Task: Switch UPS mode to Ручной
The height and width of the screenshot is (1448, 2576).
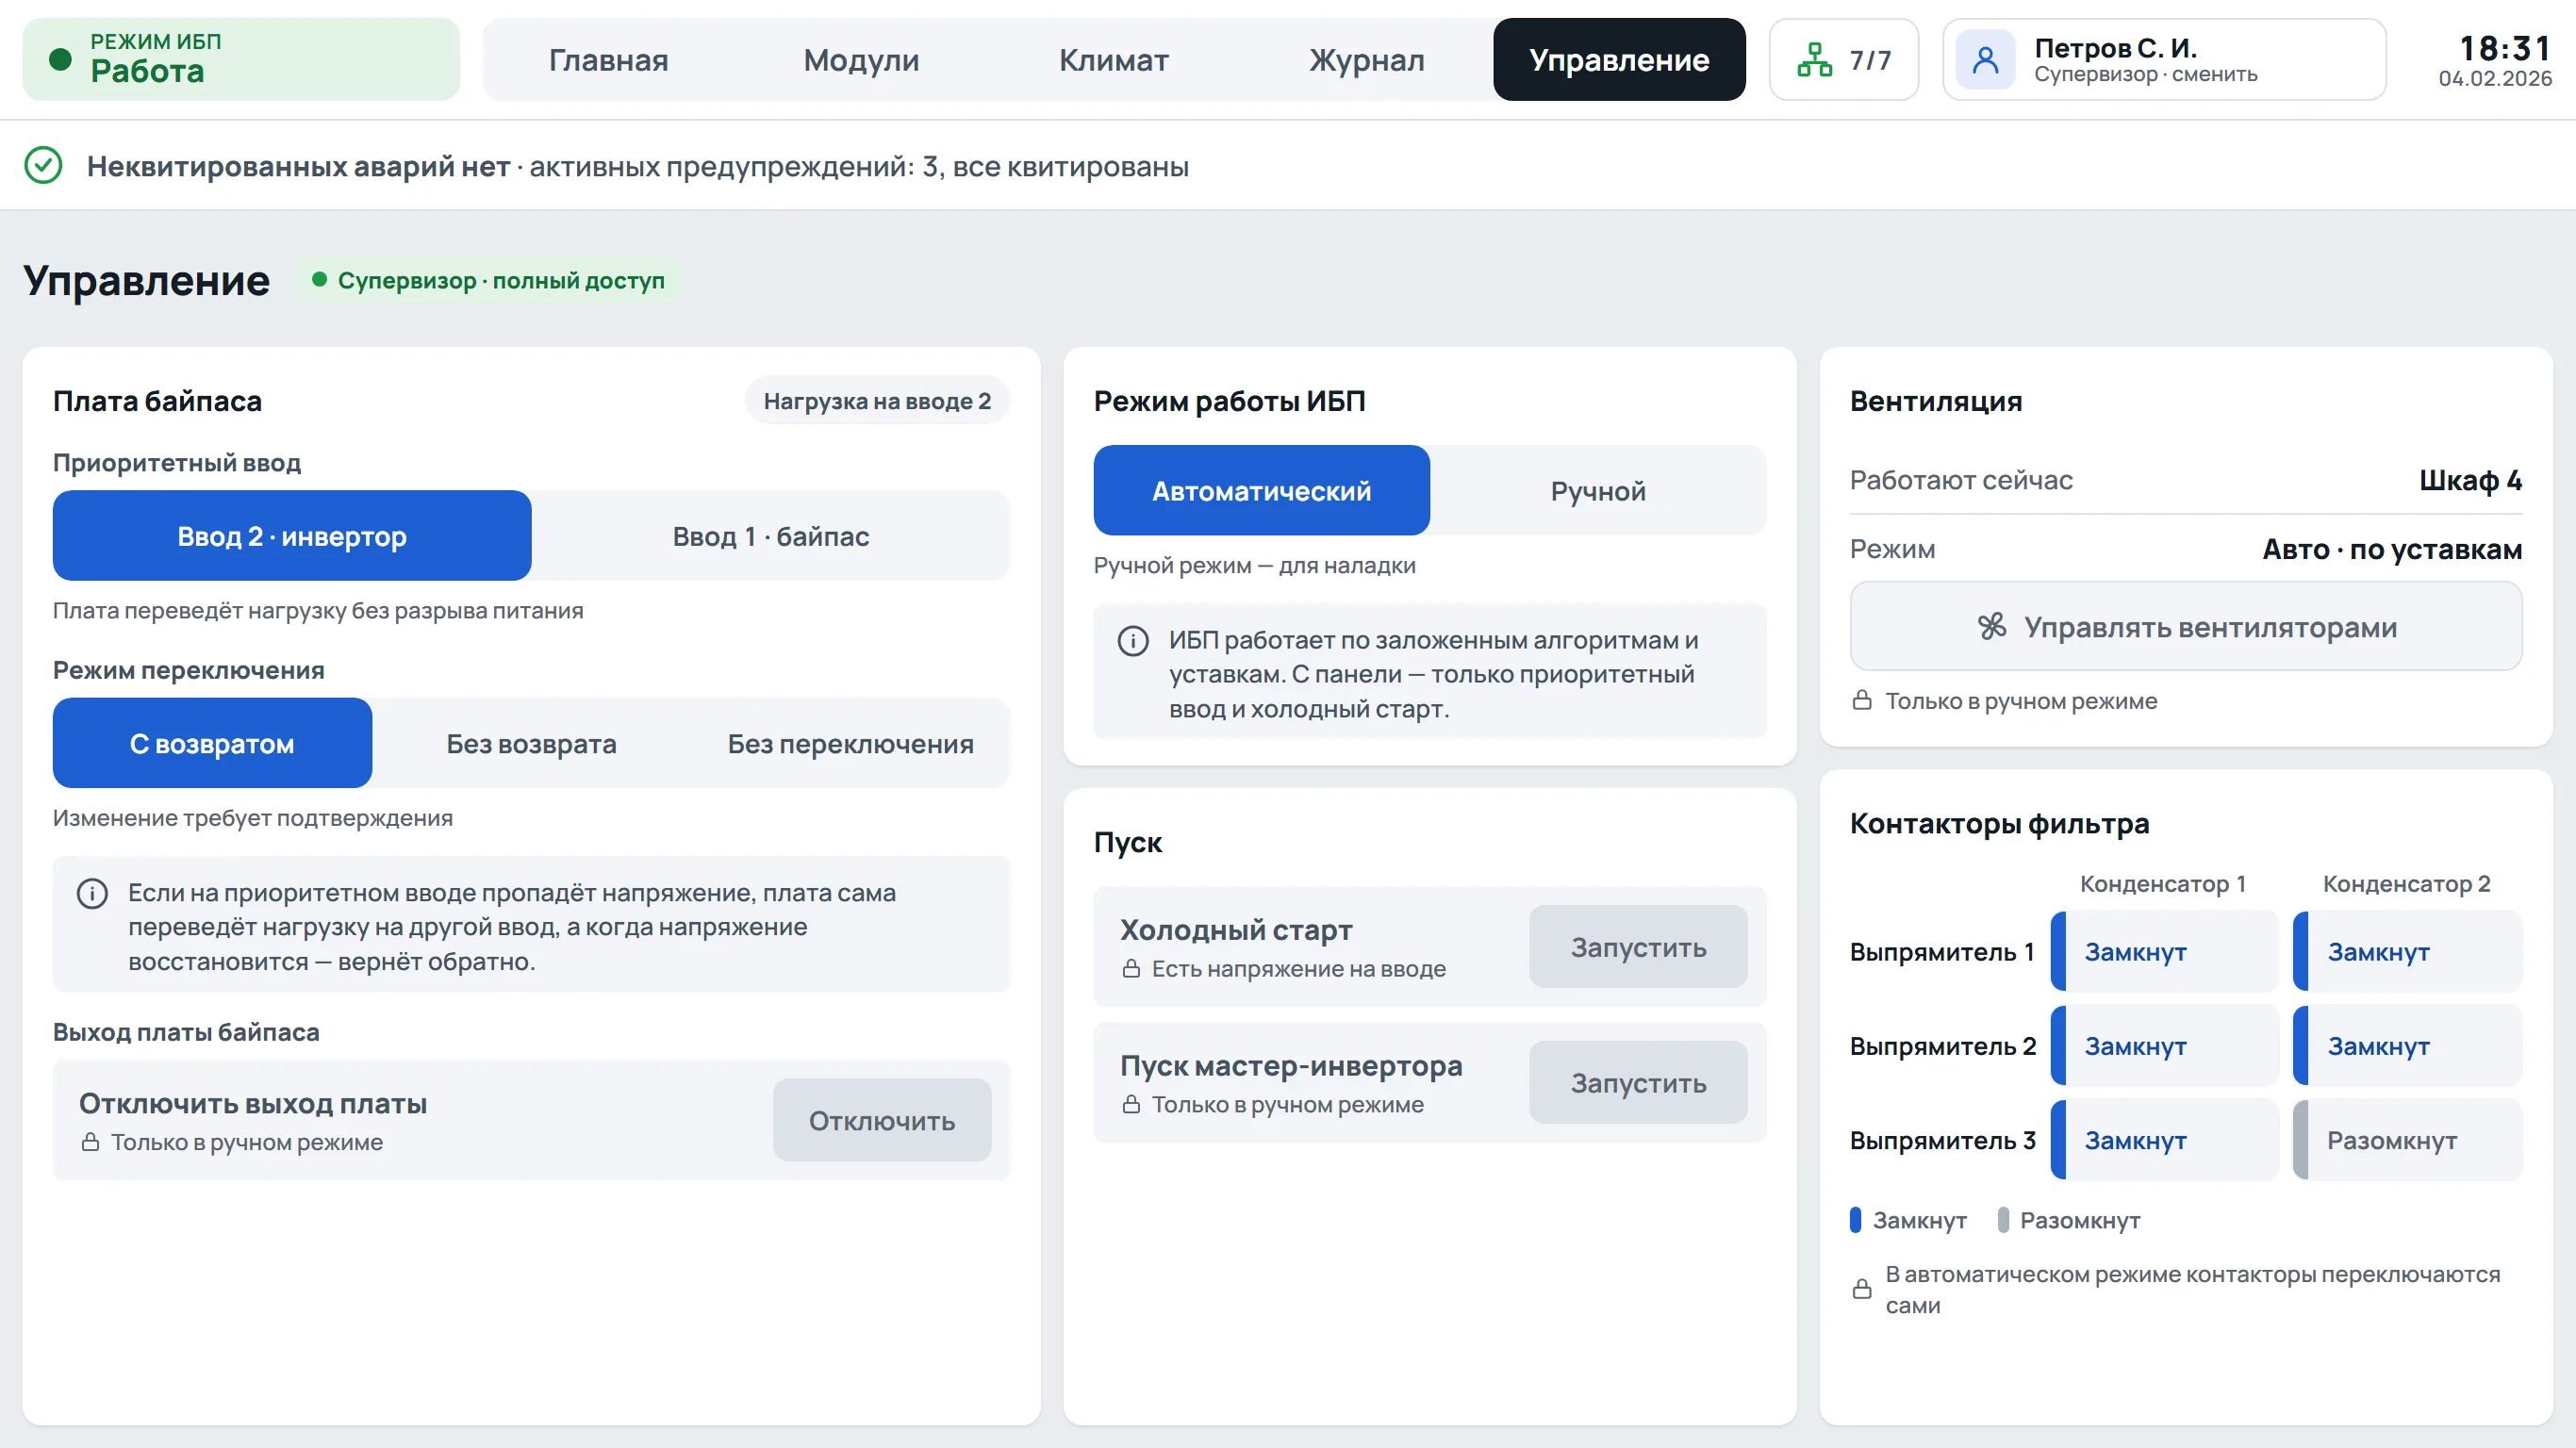Action: coord(1598,491)
